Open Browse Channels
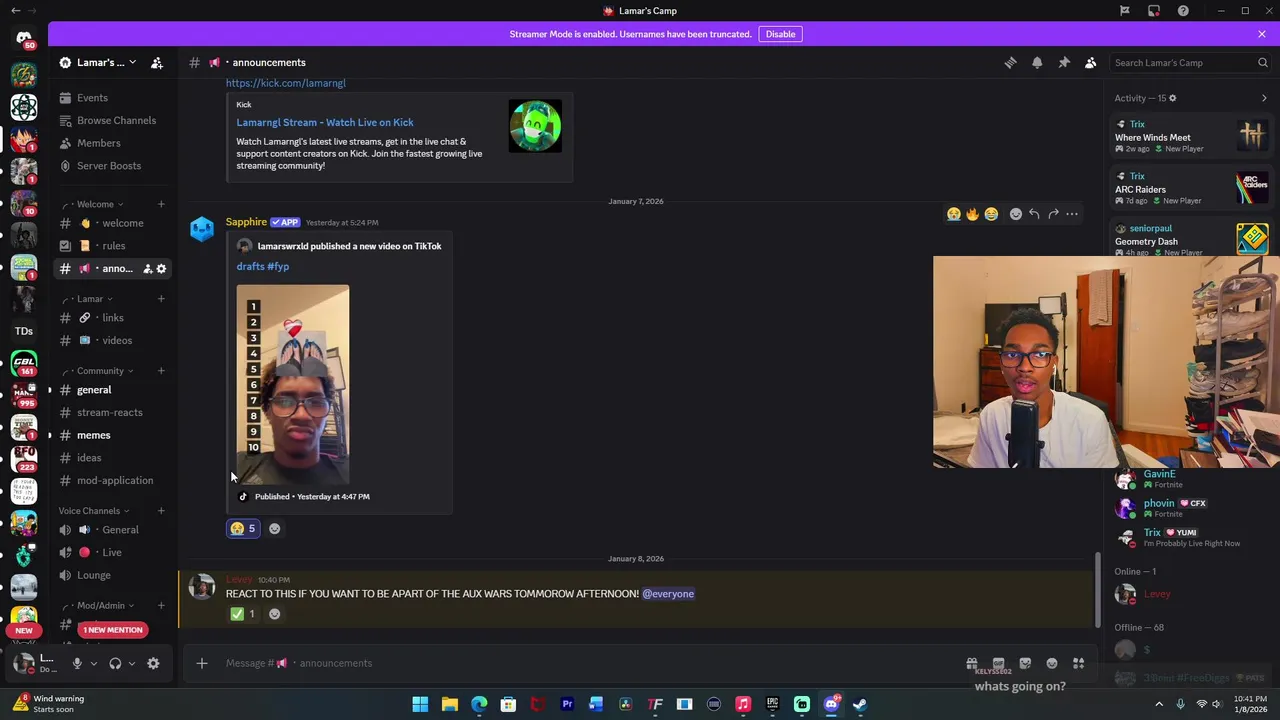This screenshot has height=720, width=1280. 116,120
